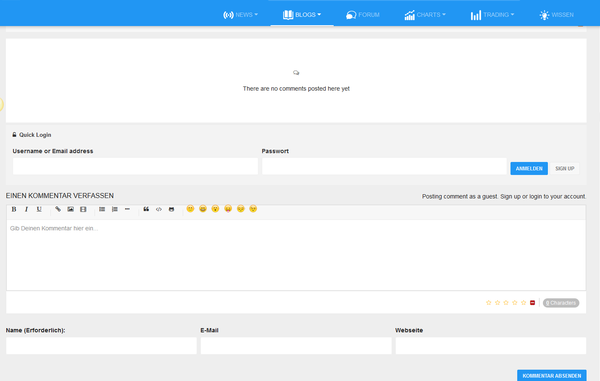The width and height of the screenshot is (600, 381).
Task: Insert the fifth sad emoji
Action: tap(241, 208)
